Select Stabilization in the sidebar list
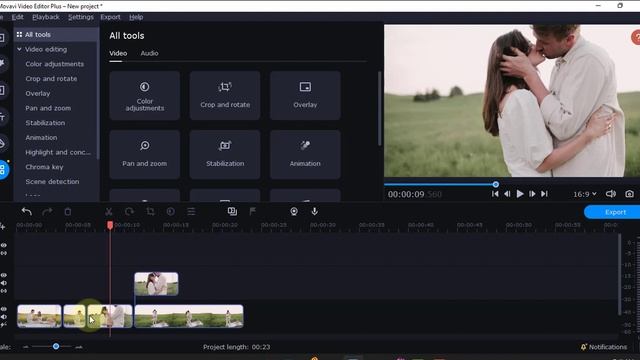 click(45, 123)
